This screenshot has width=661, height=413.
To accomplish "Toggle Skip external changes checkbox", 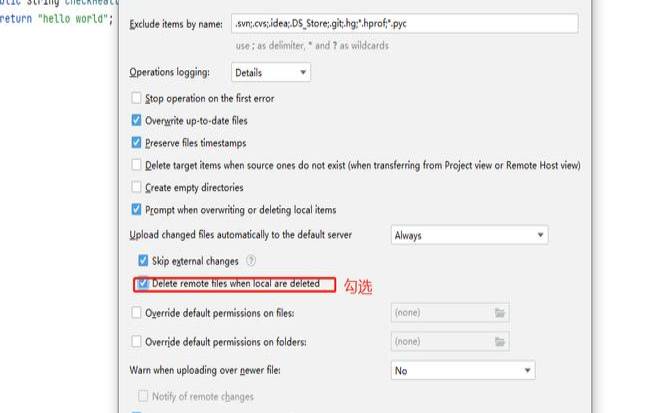I will (x=143, y=260).
